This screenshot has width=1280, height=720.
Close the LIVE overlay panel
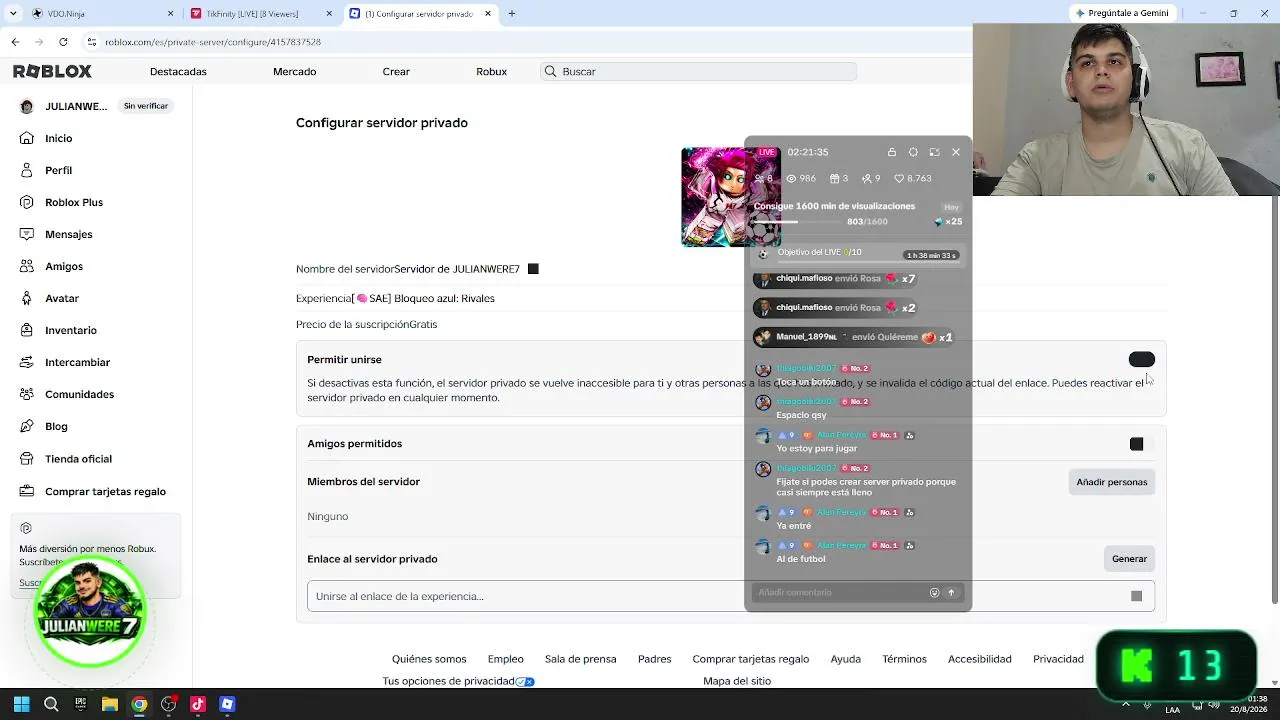pos(956,152)
